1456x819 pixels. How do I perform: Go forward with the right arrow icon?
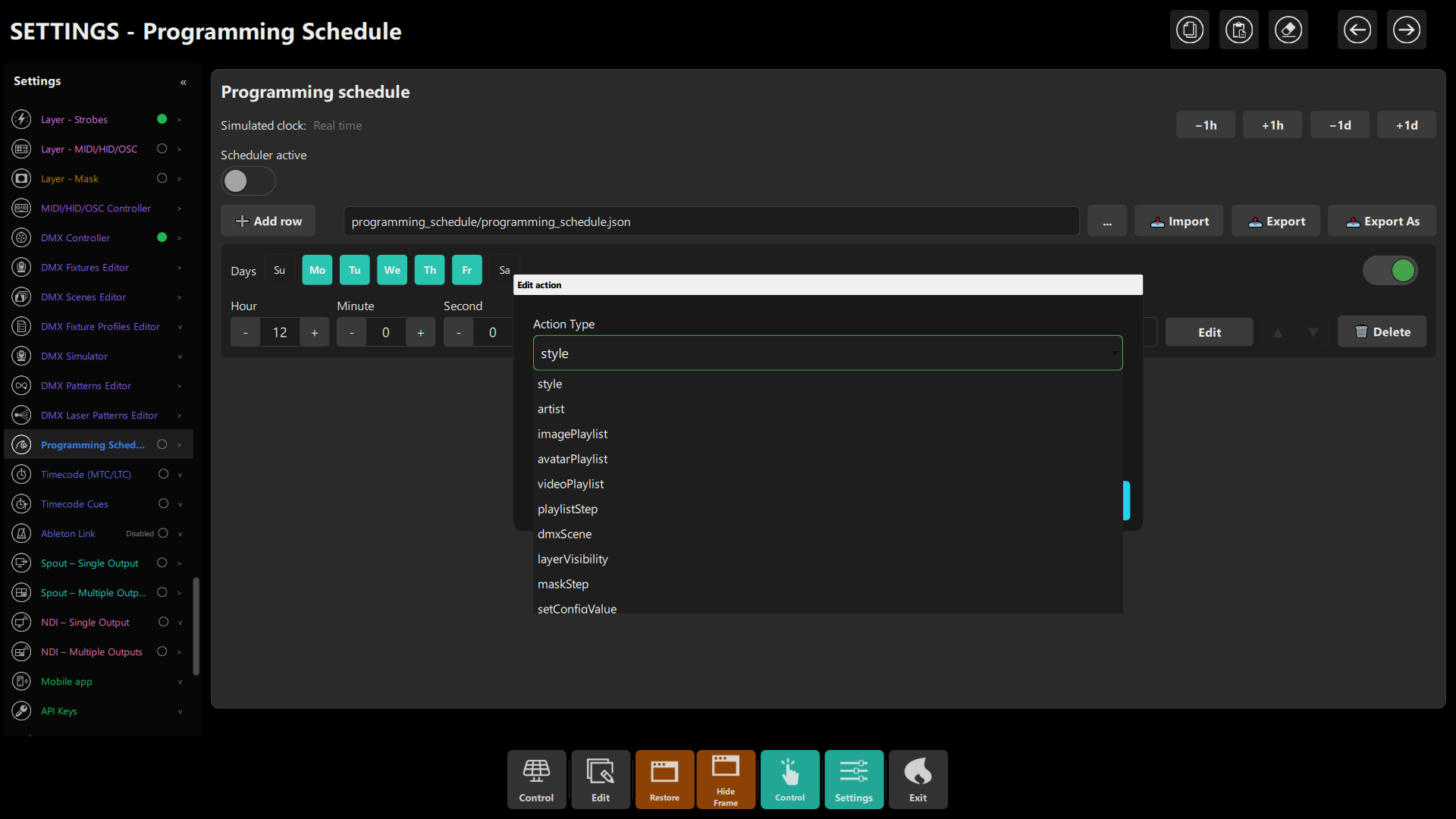pyautogui.click(x=1406, y=30)
